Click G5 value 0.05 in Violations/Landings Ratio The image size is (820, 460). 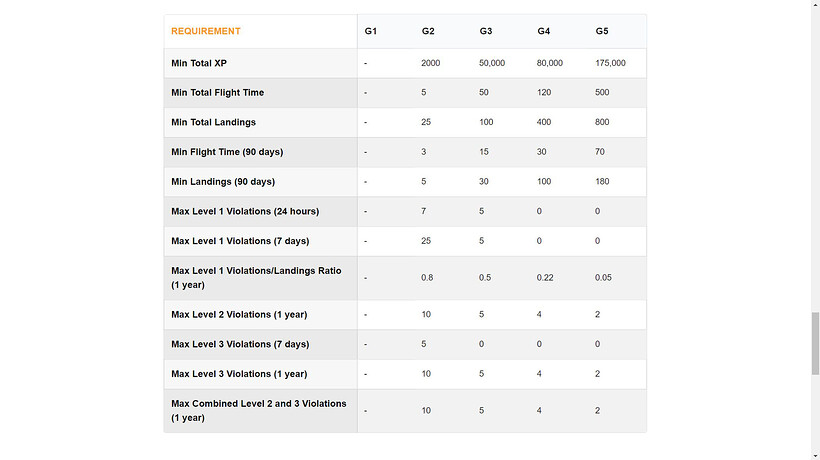point(603,278)
